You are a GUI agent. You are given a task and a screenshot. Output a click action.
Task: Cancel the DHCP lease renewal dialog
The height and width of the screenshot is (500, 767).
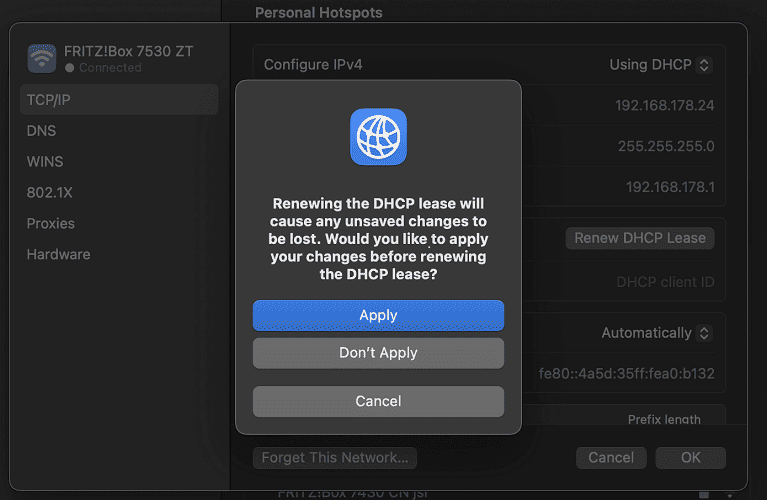click(x=378, y=401)
